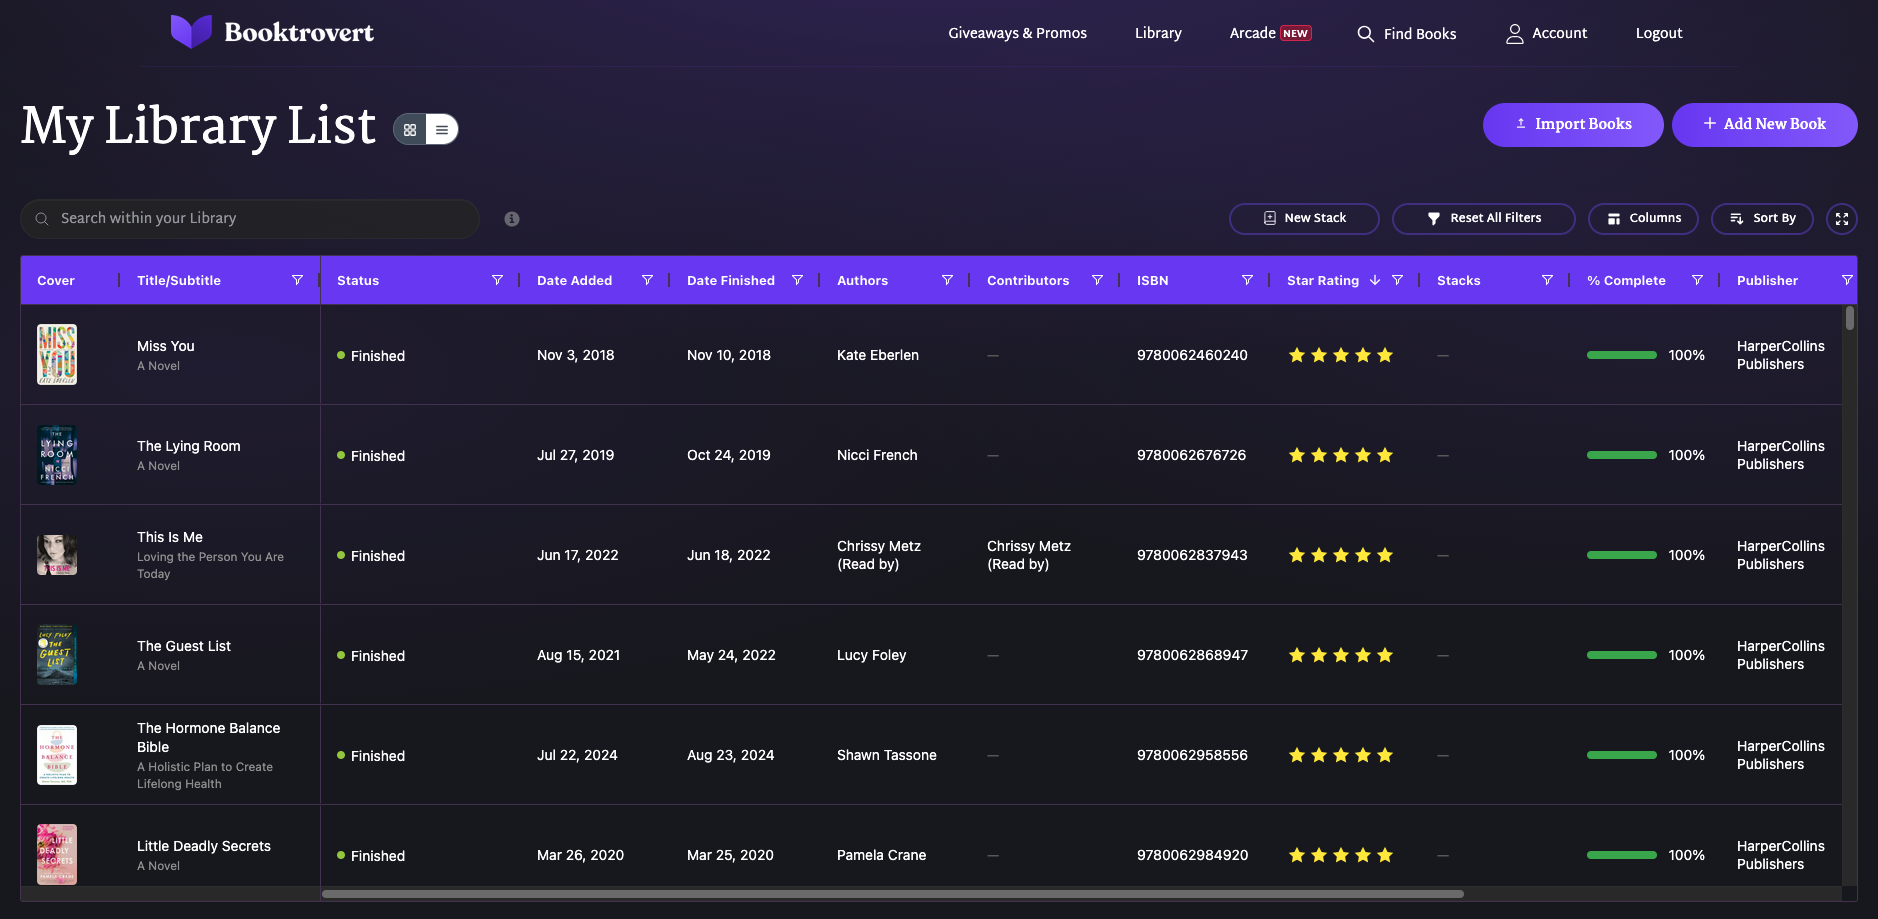Viewport: 1878px width, 919px height.
Task: Click The Lying Room star rating
Action: 1341,455
